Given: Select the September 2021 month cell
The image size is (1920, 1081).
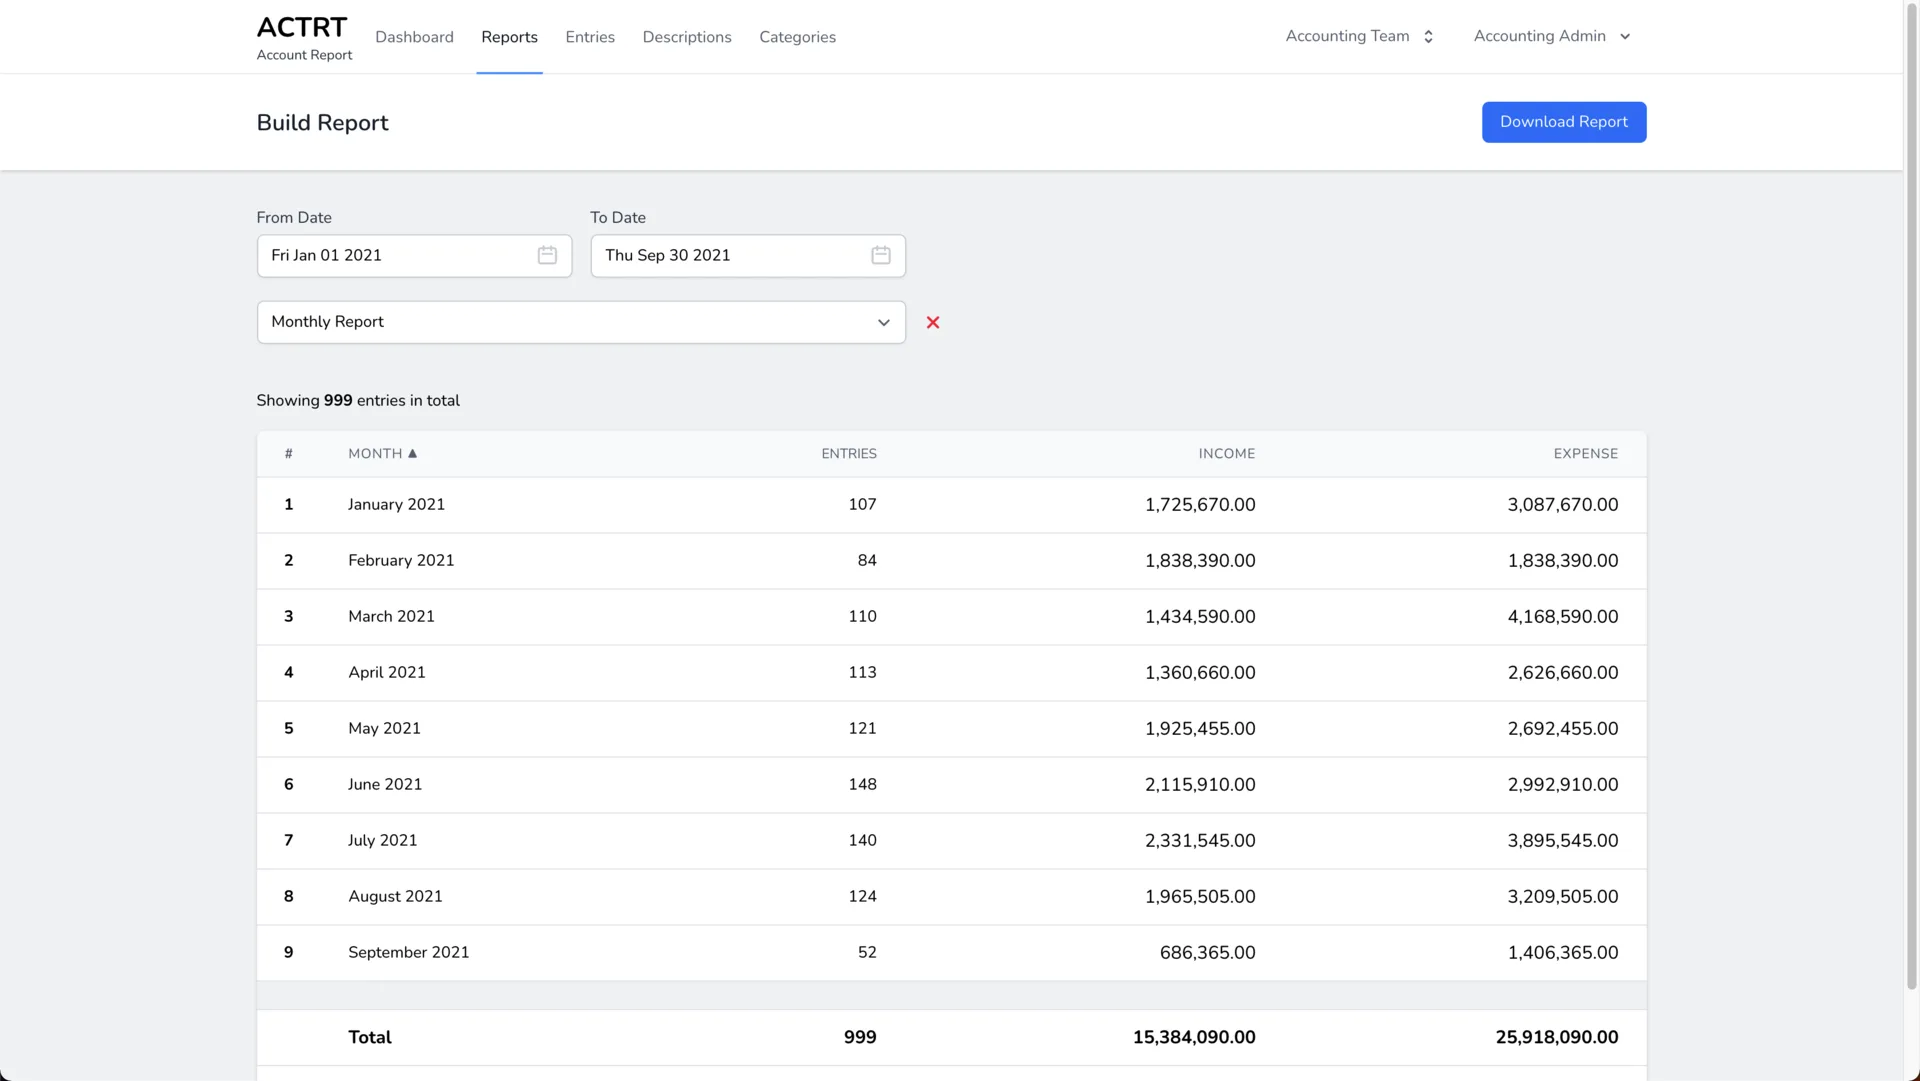Looking at the screenshot, I should tap(409, 953).
